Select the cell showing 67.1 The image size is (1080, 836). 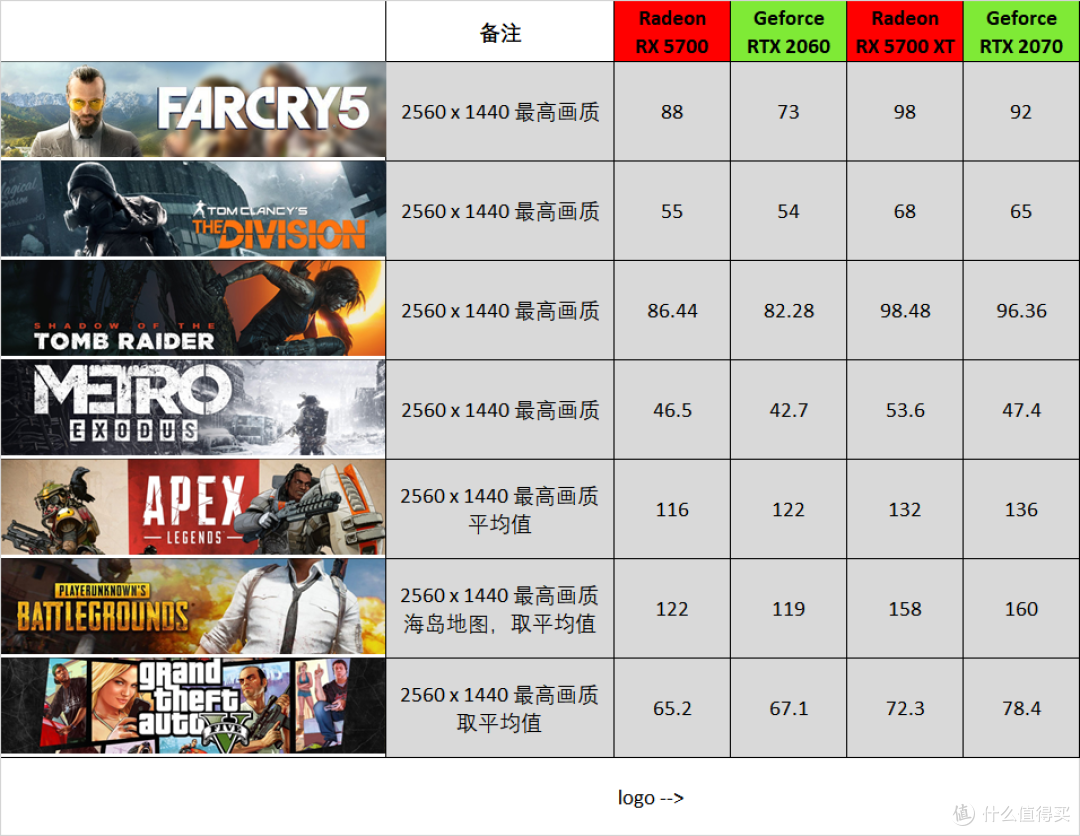pos(789,707)
